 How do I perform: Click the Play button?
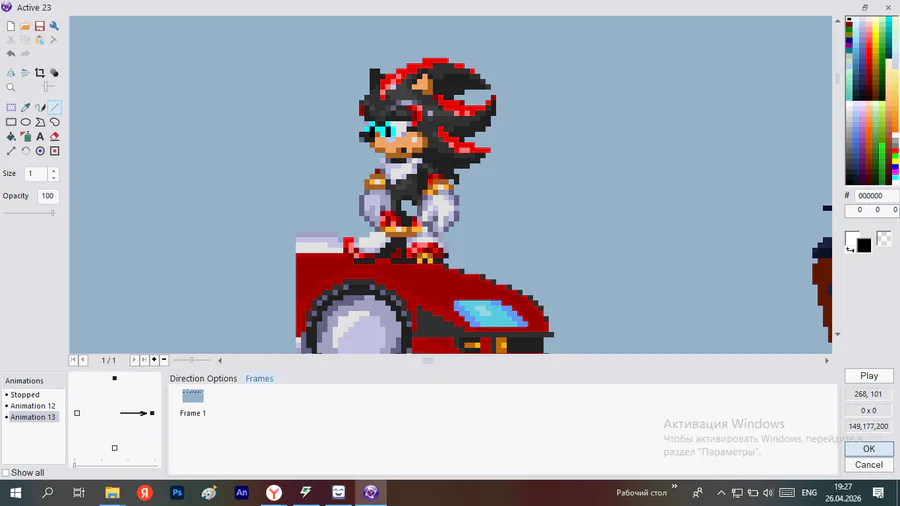869,376
